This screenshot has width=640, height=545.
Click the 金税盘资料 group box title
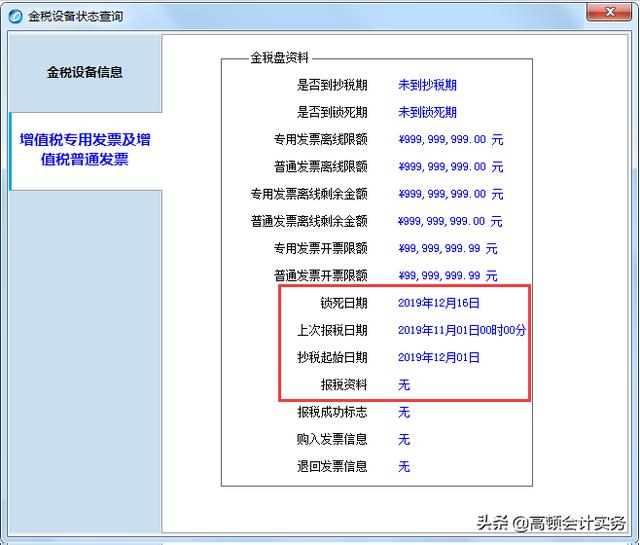[x=280, y=58]
